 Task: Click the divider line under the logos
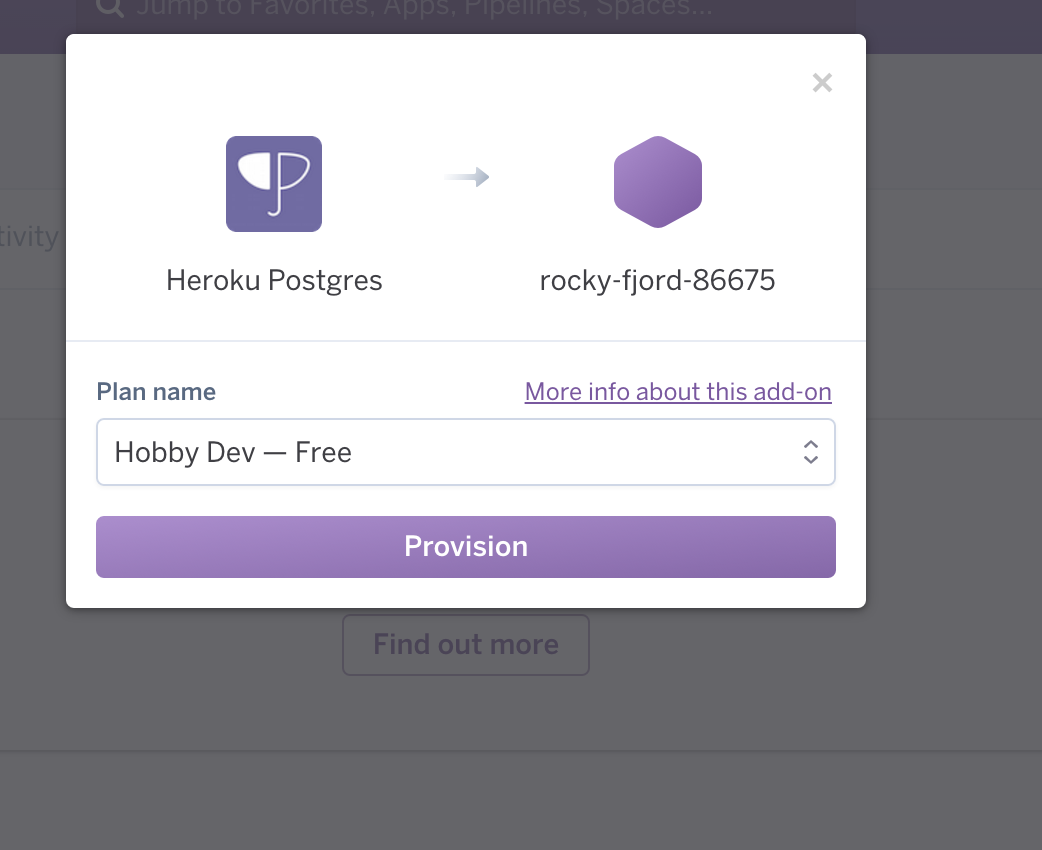pyautogui.click(x=466, y=341)
